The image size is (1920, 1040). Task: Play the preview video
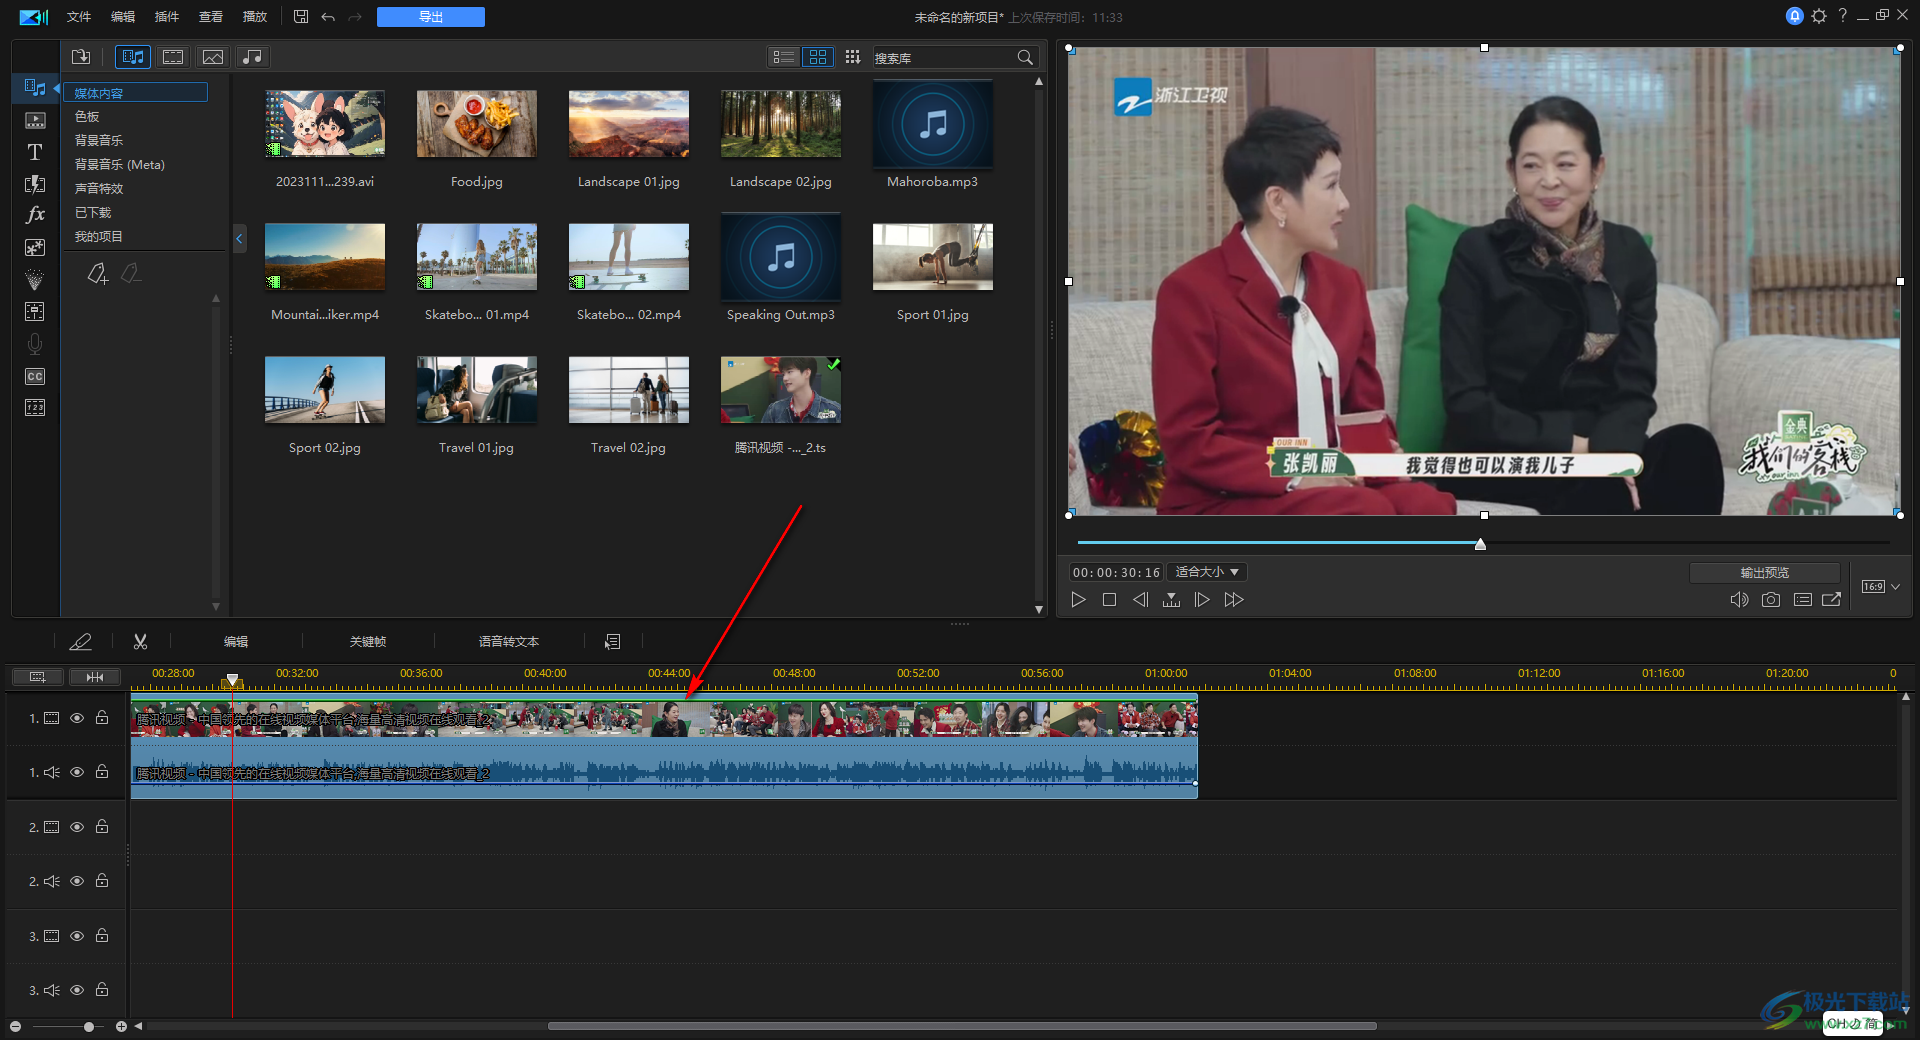tap(1078, 599)
